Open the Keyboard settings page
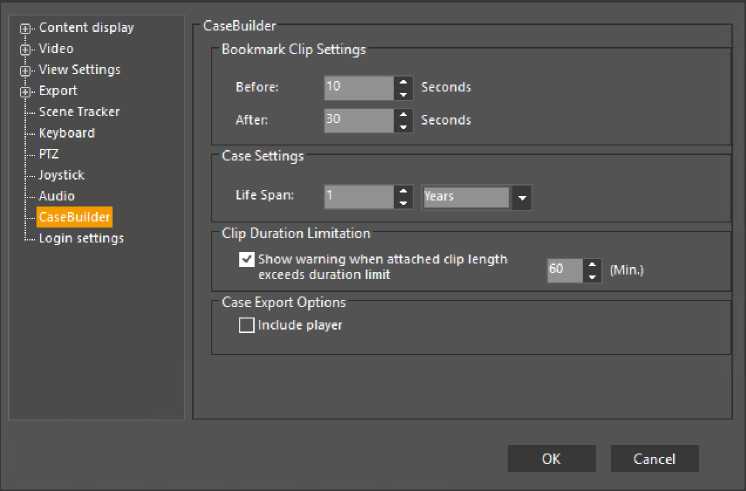Image resolution: width=746 pixels, height=491 pixels. [x=67, y=133]
